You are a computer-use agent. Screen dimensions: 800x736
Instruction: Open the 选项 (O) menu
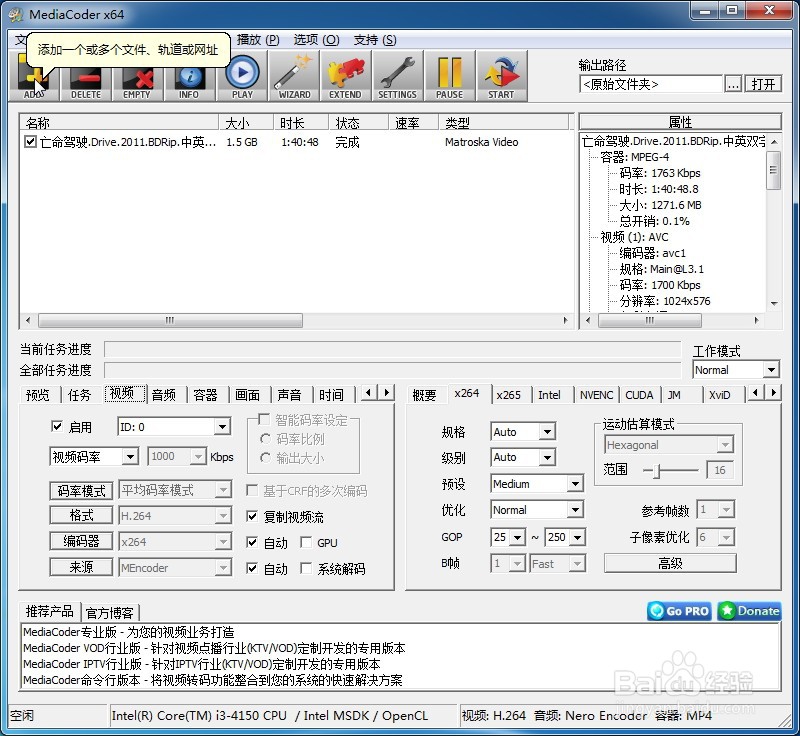(x=316, y=40)
